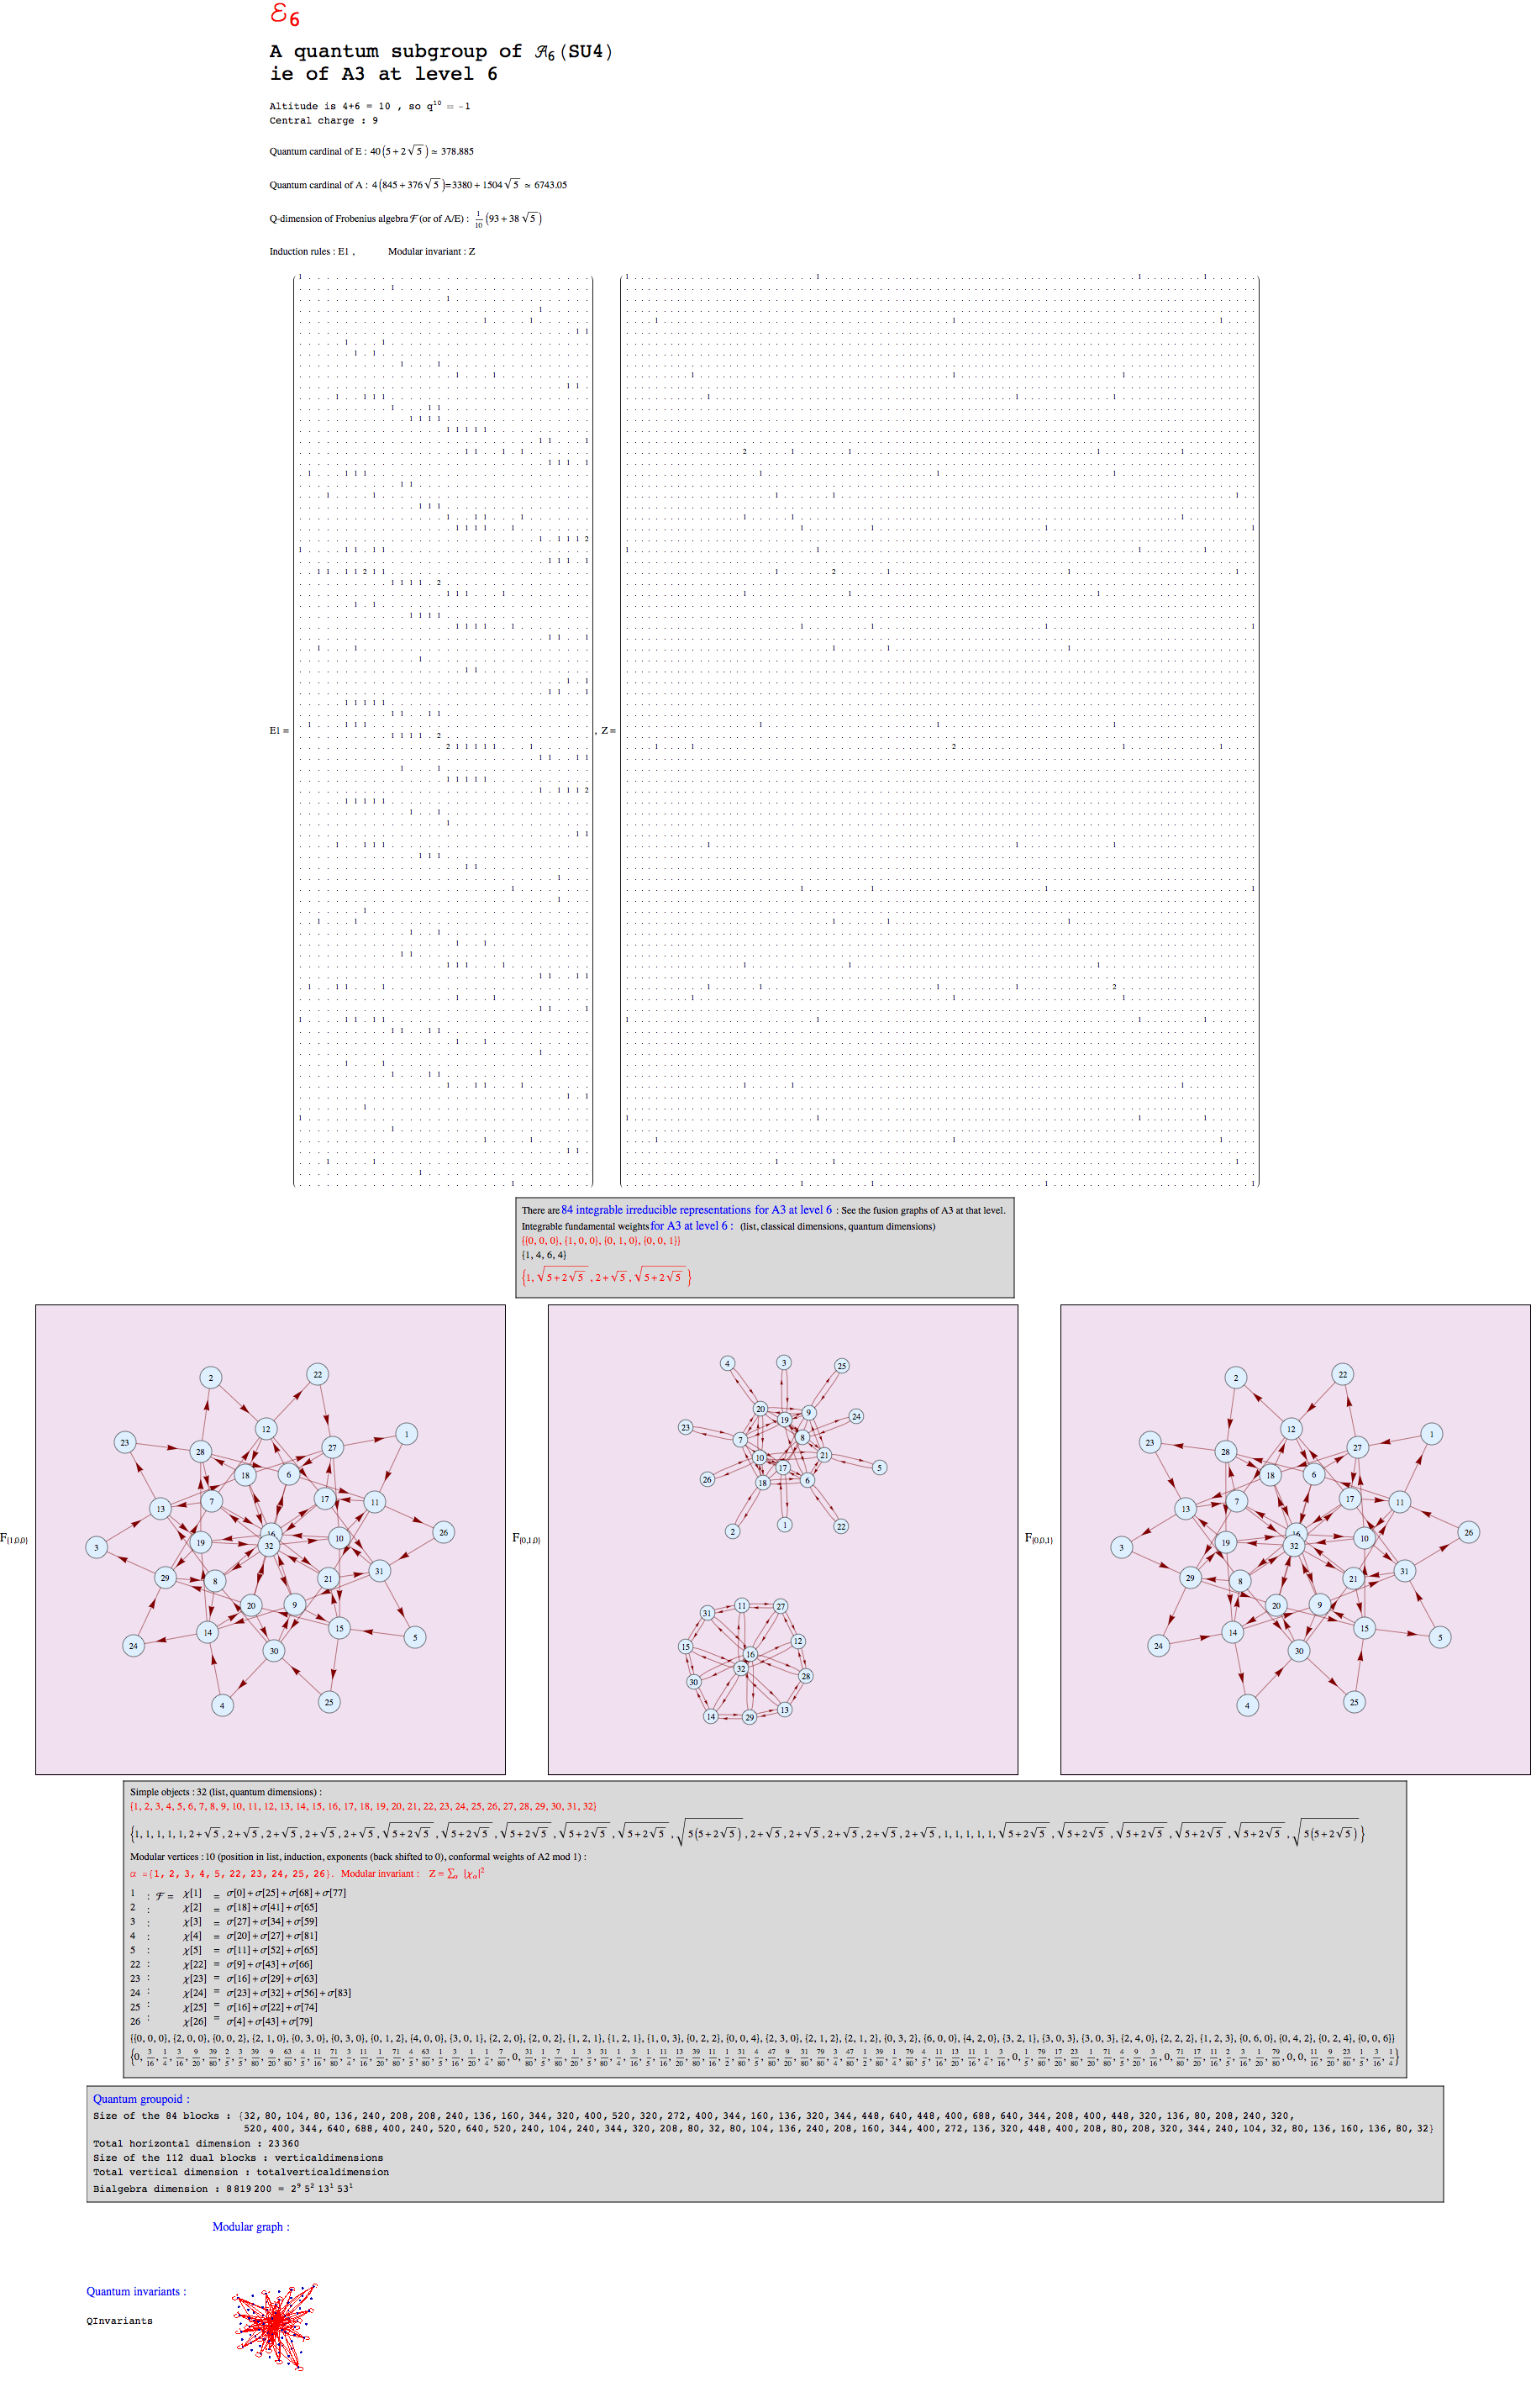Click node 26 in the F{0,1,0} graph
The width and height of the screenshot is (1531, 2408).
pyautogui.click(x=707, y=1479)
